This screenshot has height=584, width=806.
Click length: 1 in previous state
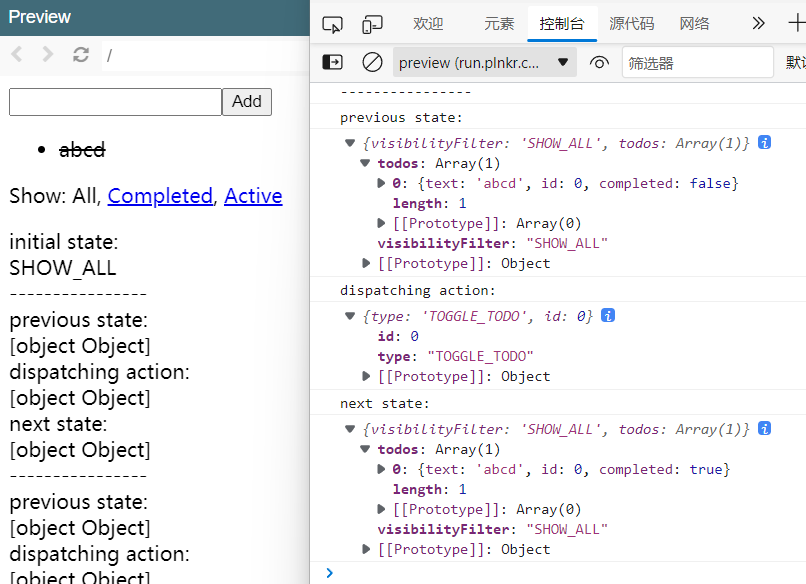pyautogui.click(x=430, y=203)
